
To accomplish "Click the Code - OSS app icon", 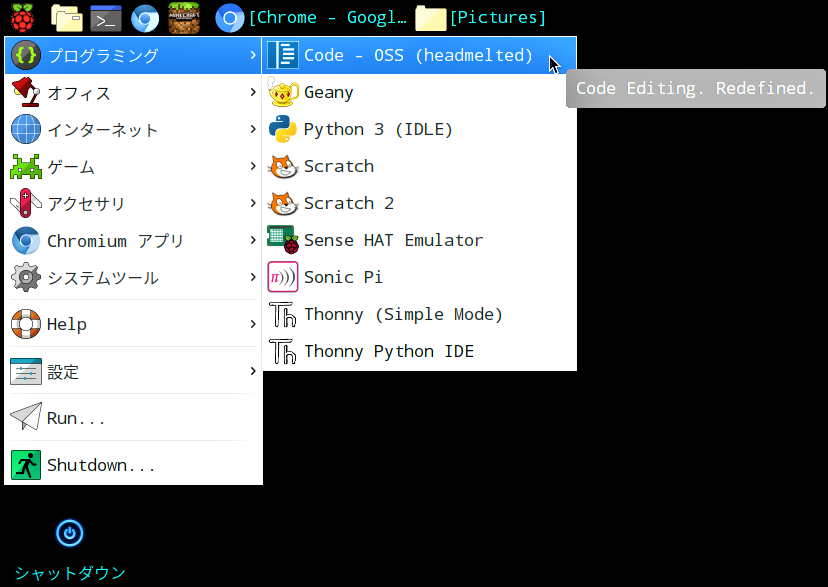I will pyautogui.click(x=283, y=55).
